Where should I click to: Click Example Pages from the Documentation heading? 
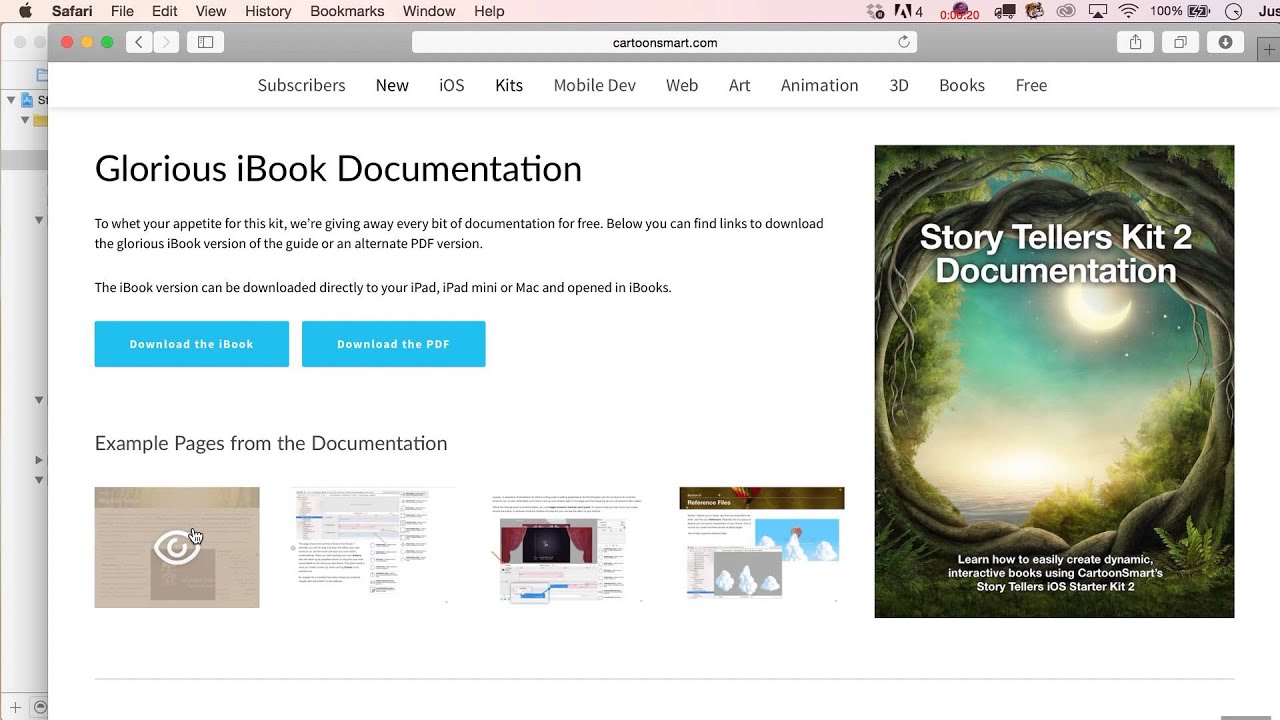(x=271, y=443)
